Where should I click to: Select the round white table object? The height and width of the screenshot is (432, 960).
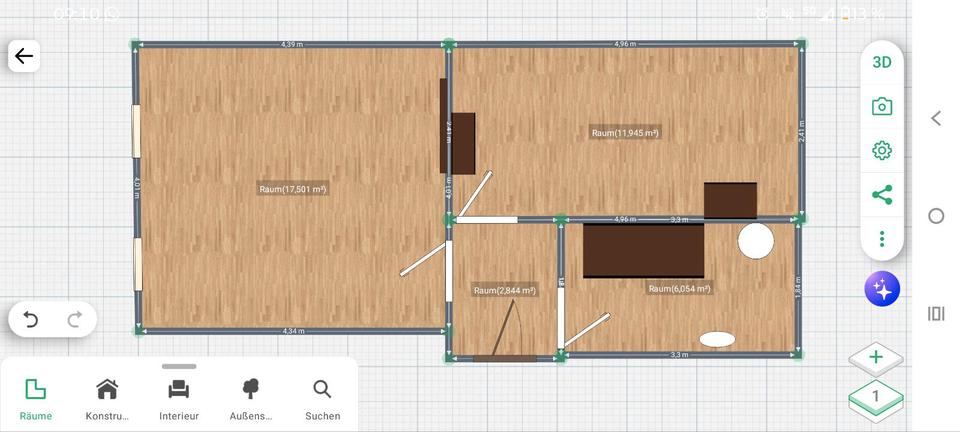click(755, 241)
